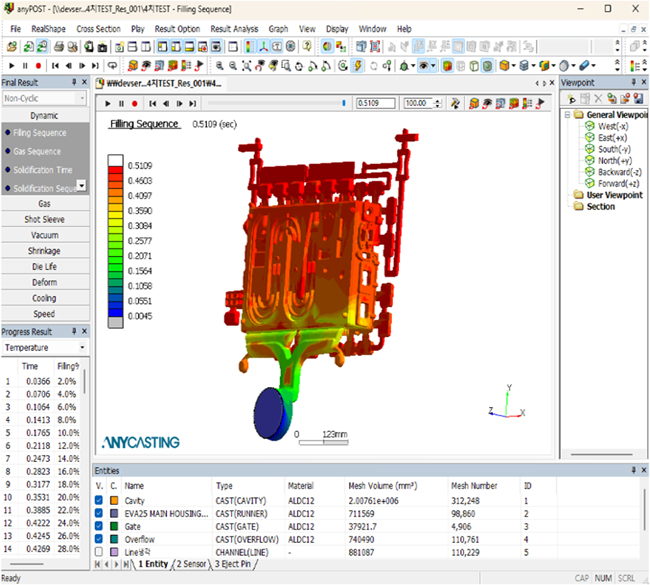Open the Result Analysis menu
This screenshot has width=650, height=585.
coord(233,29)
